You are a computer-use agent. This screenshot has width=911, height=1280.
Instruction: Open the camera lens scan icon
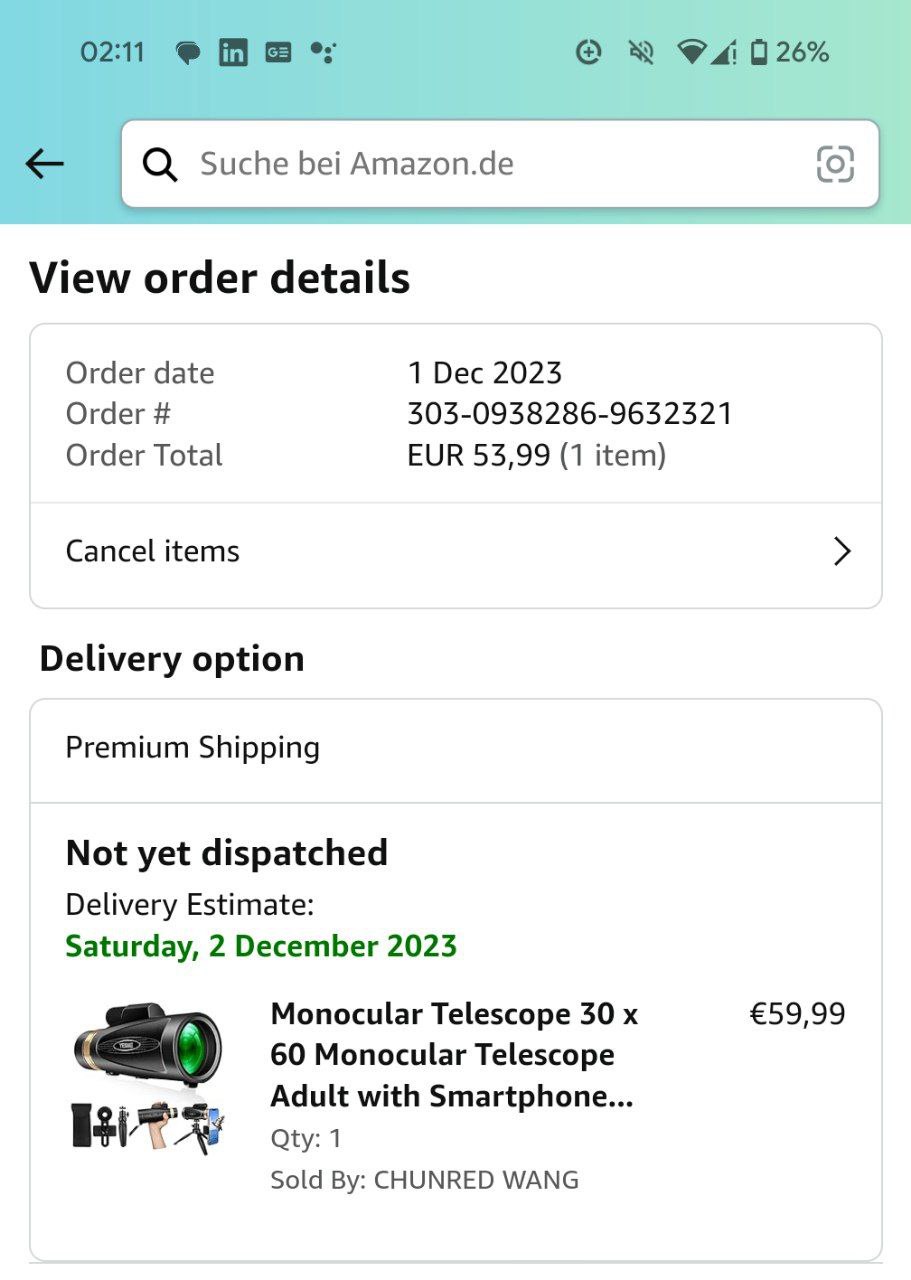835,164
